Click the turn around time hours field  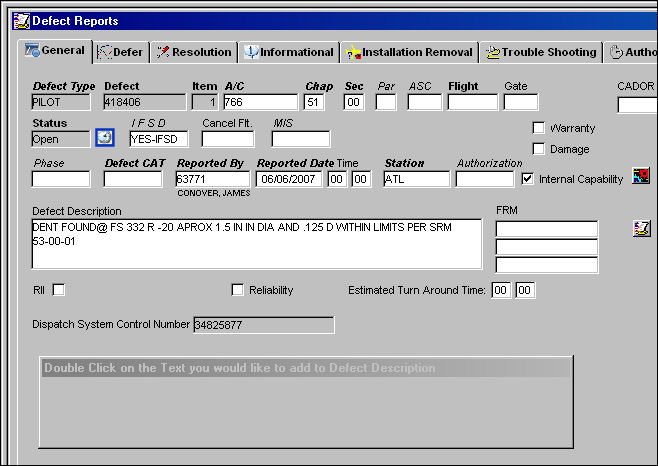[501, 290]
